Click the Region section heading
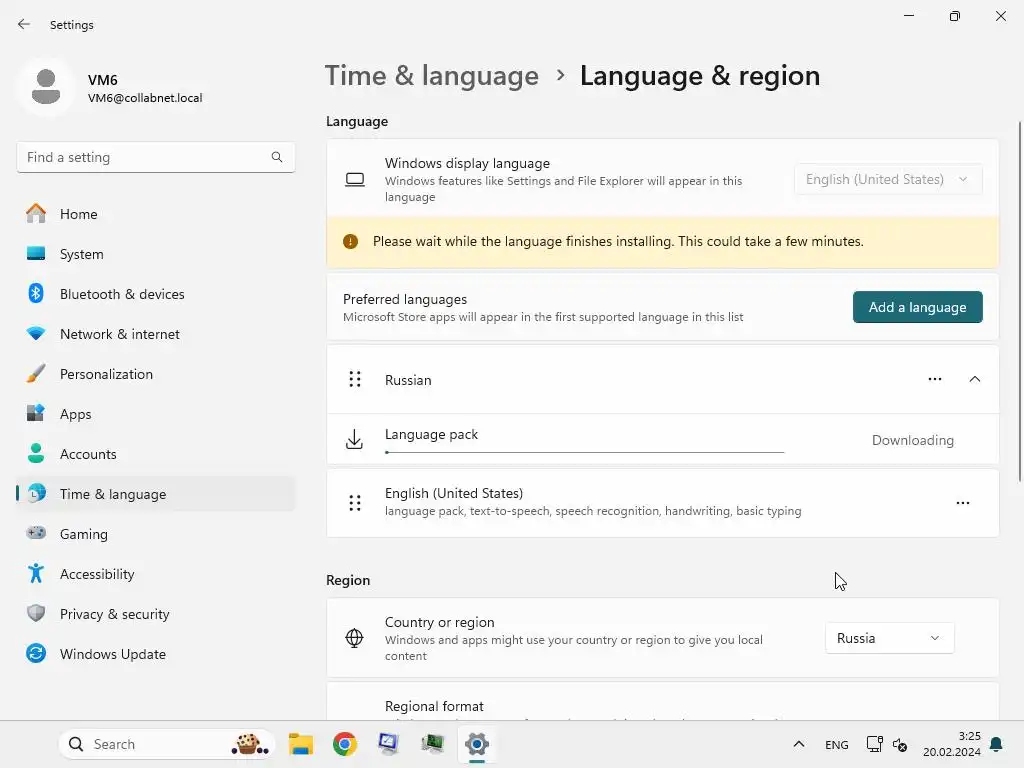The width and height of the screenshot is (1024, 768). [348, 580]
